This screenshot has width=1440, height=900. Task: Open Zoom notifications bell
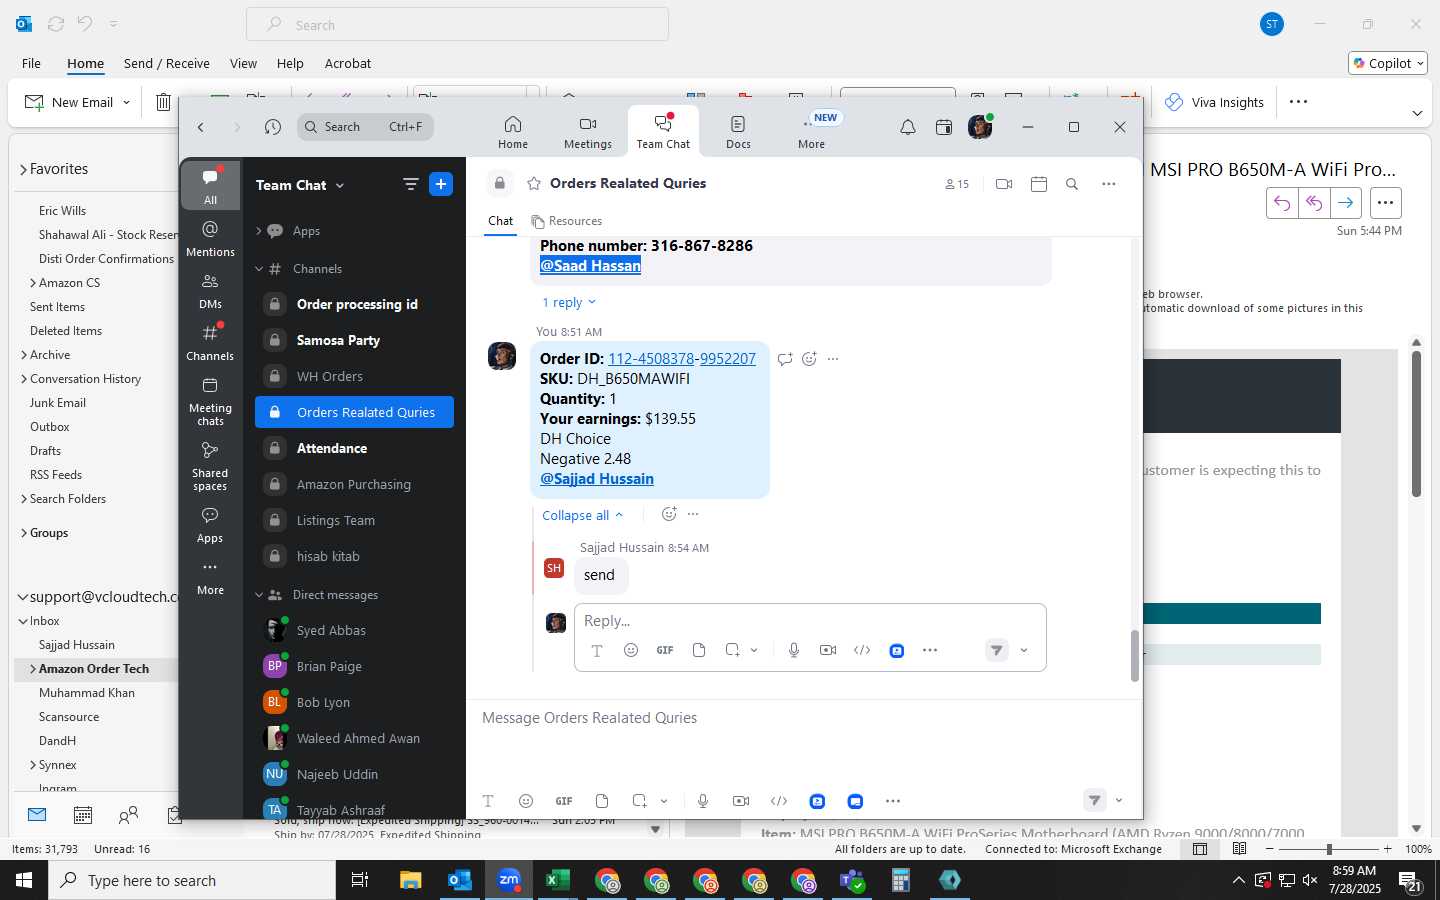(x=908, y=127)
